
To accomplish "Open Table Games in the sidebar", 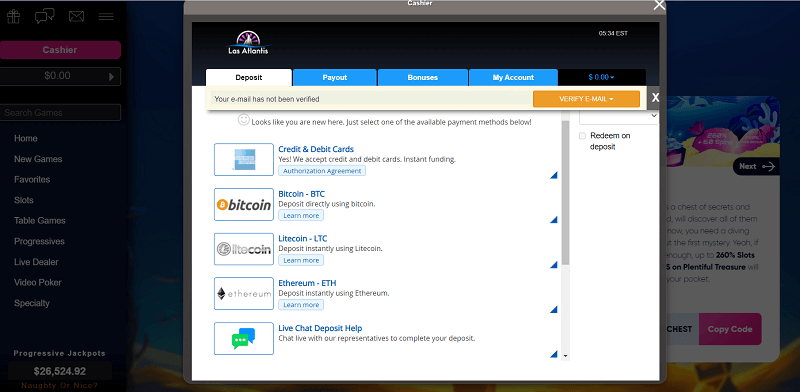I will click(x=40, y=220).
